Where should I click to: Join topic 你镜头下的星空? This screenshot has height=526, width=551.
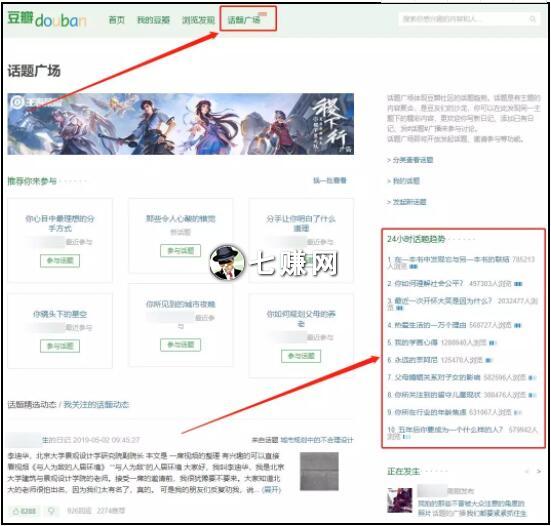point(60,346)
